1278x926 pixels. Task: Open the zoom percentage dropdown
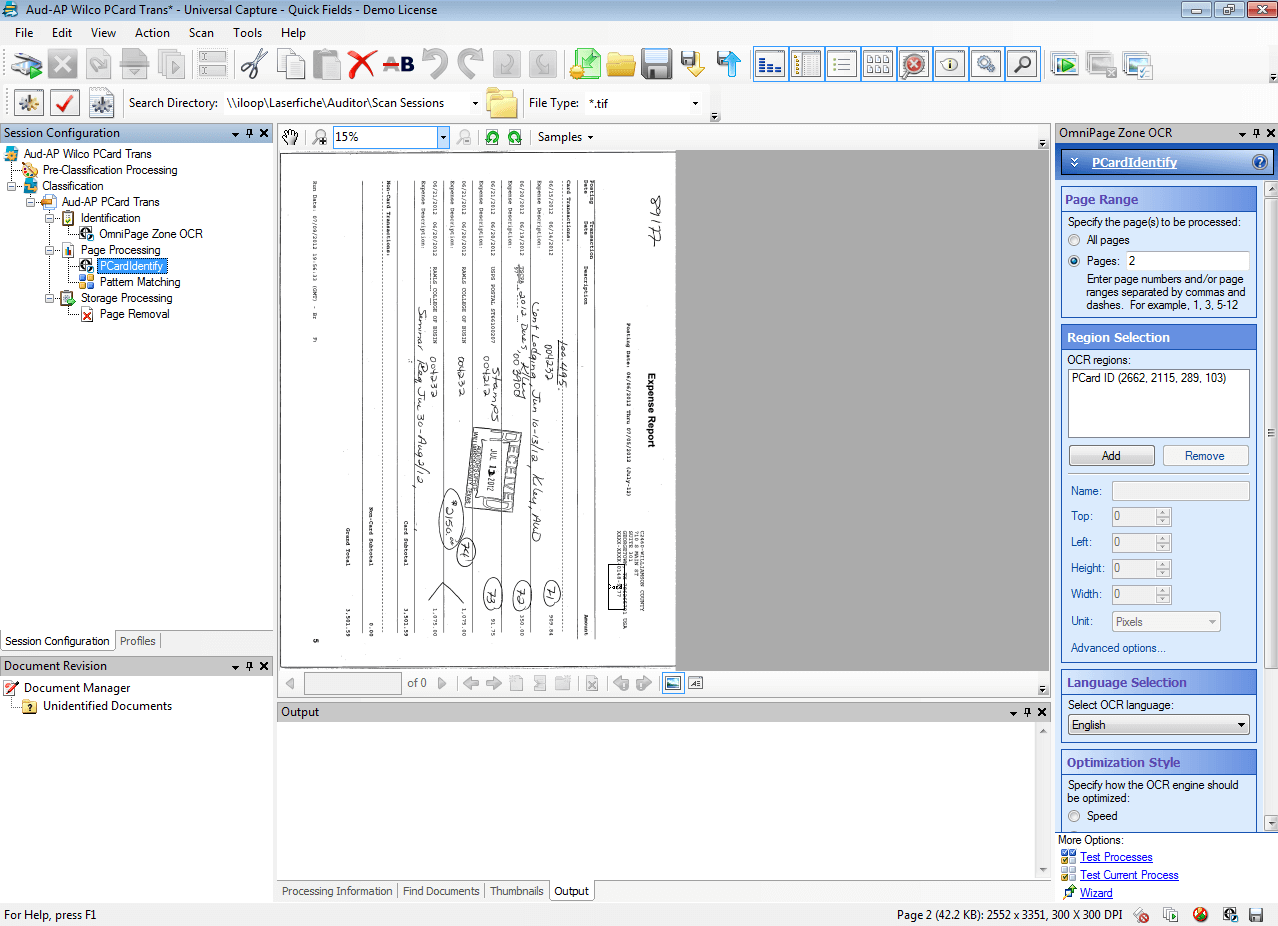coord(443,138)
